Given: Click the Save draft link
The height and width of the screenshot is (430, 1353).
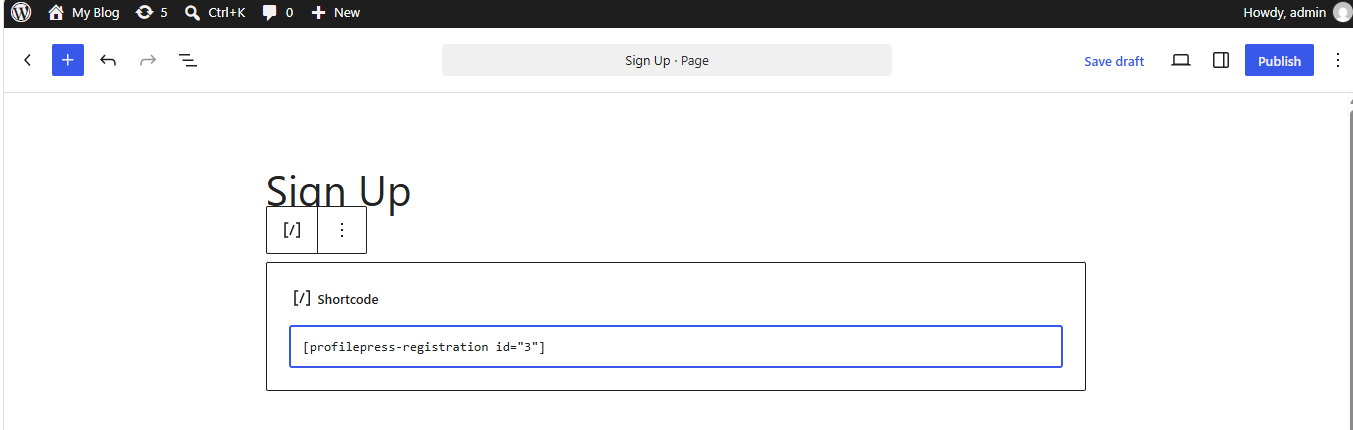Looking at the screenshot, I should coord(1114,61).
